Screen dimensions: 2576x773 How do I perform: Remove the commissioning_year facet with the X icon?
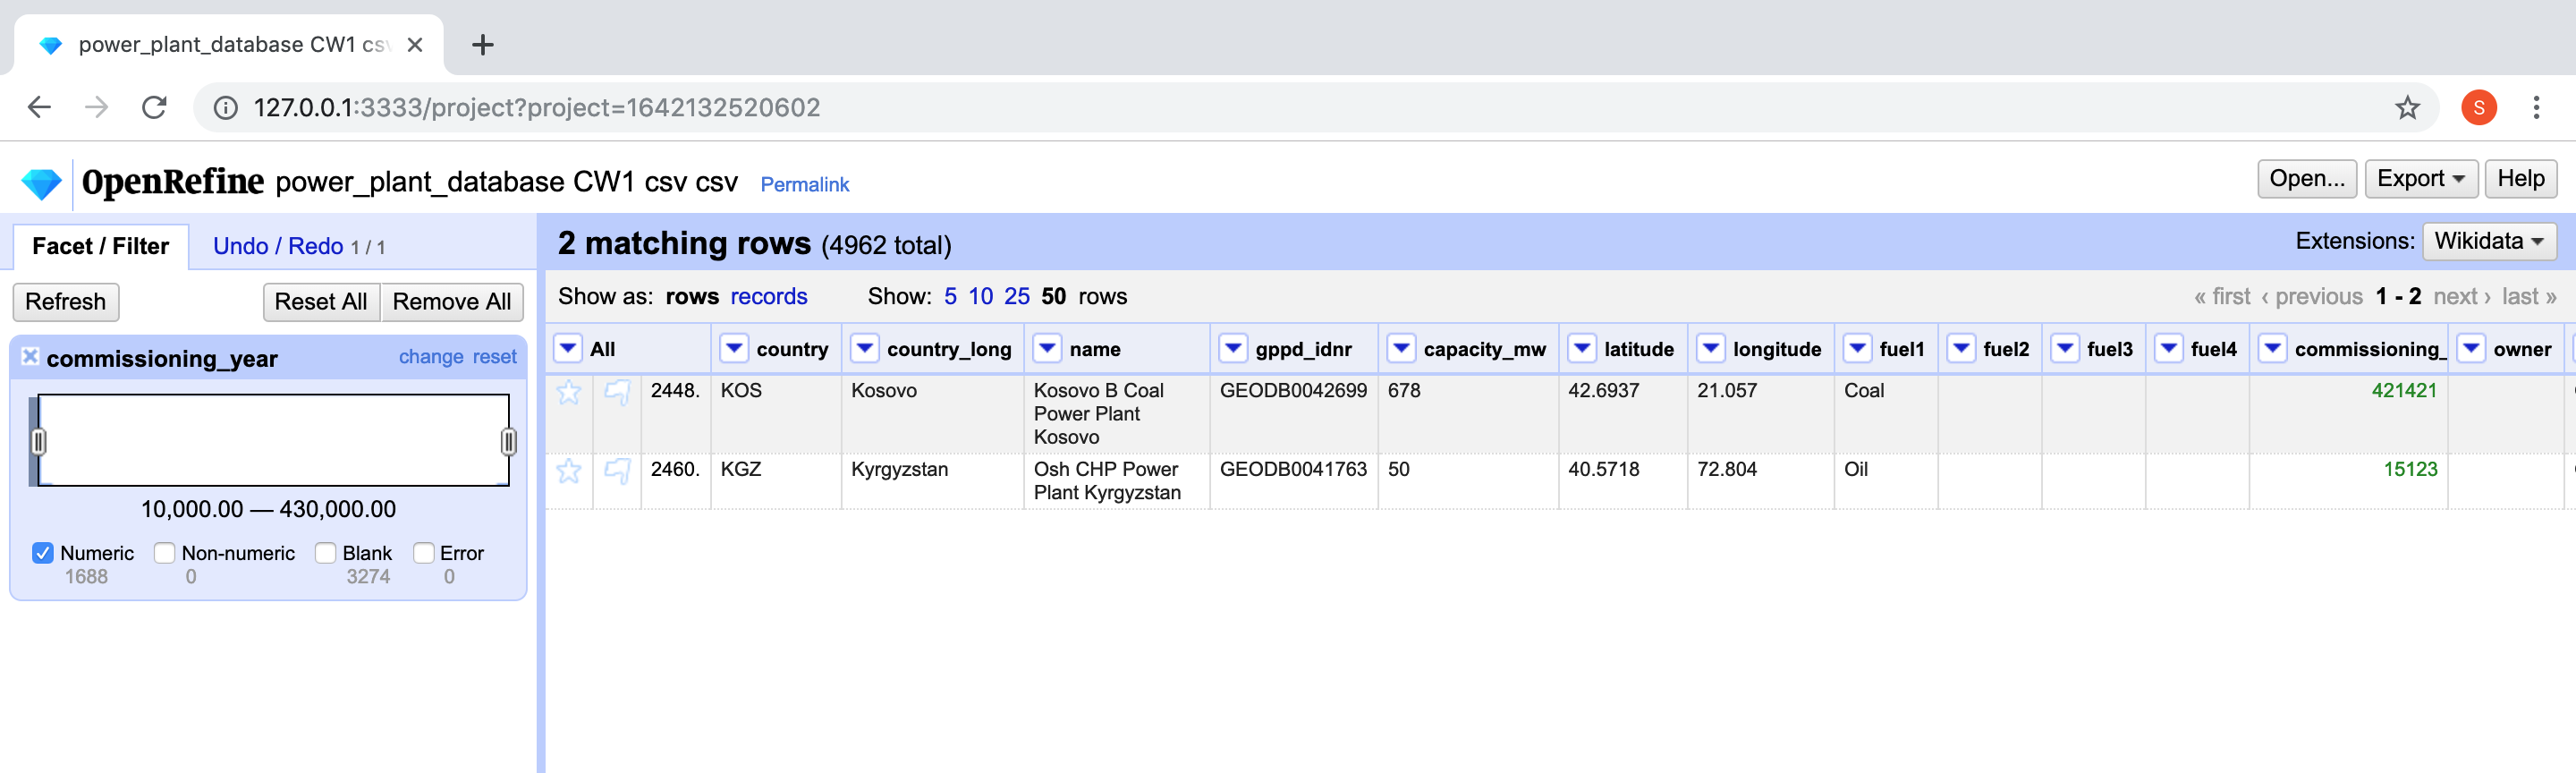[x=30, y=357]
